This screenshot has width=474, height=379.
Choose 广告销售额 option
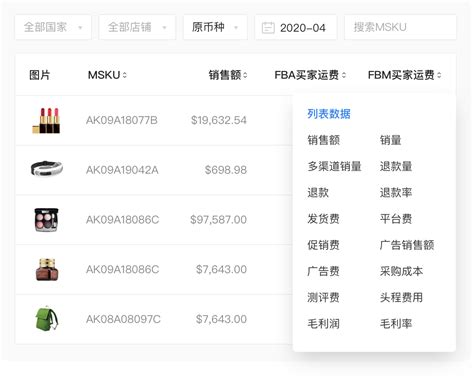(x=407, y=245)
